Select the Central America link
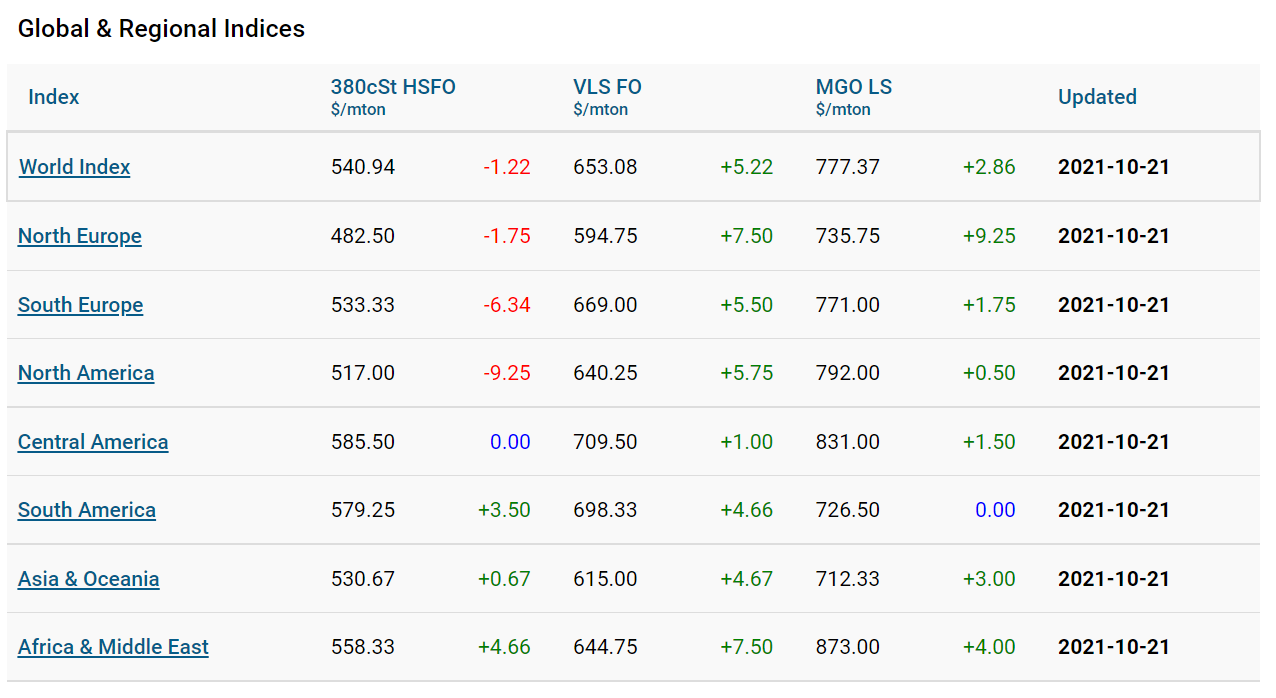Viewport: 1276px width, 698px height. tap(93, 442)
